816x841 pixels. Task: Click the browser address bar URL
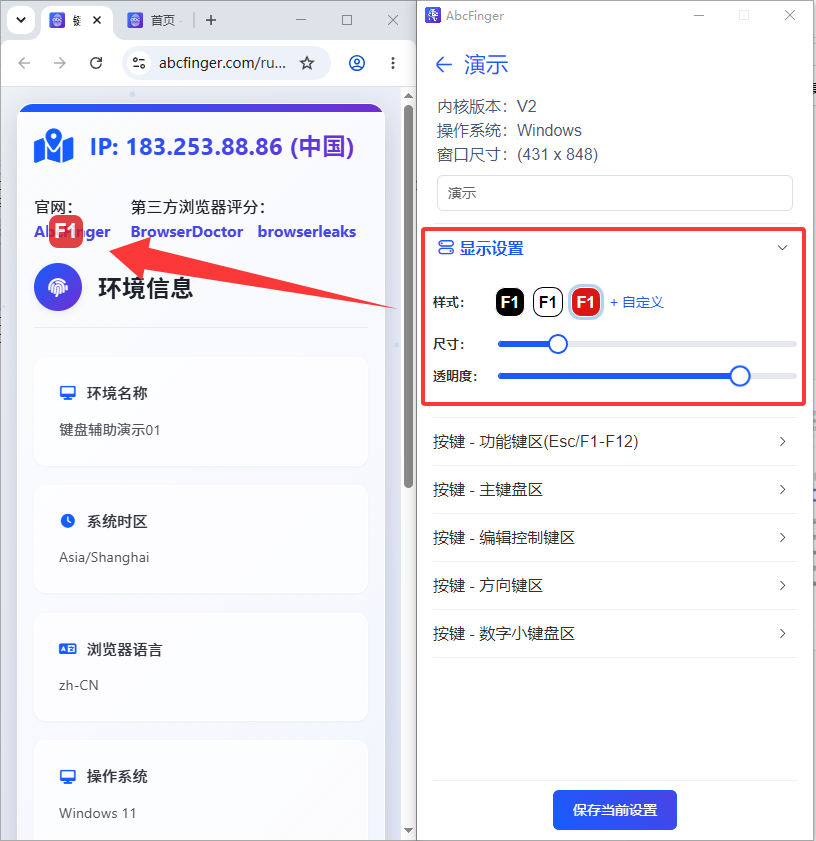click(222, 63)
